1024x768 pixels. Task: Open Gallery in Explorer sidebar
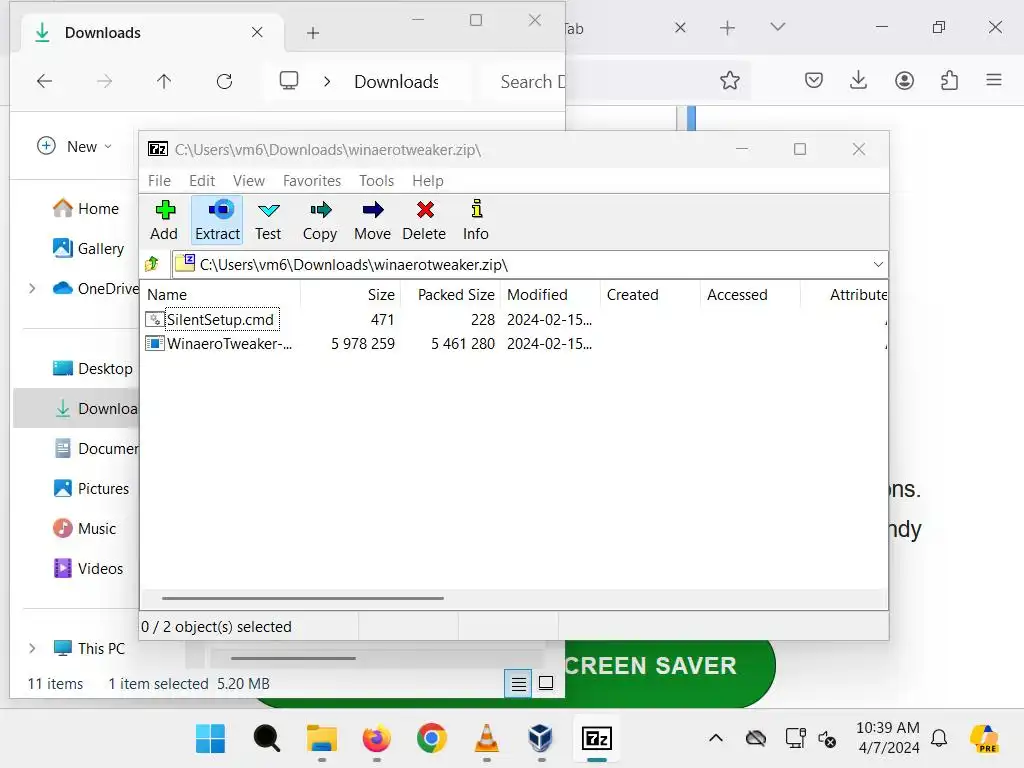(x=88, y=248)
